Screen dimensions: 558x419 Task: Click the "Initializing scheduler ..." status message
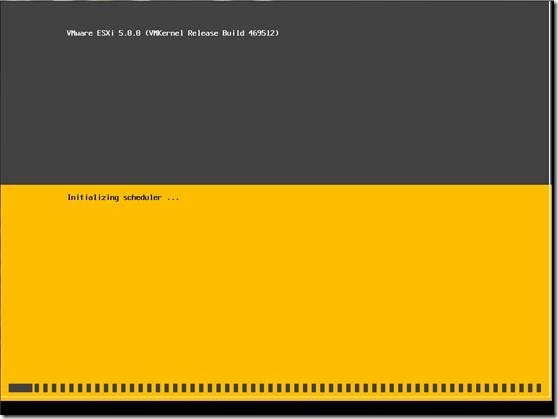pyautogui.click(x=123, y=198)
